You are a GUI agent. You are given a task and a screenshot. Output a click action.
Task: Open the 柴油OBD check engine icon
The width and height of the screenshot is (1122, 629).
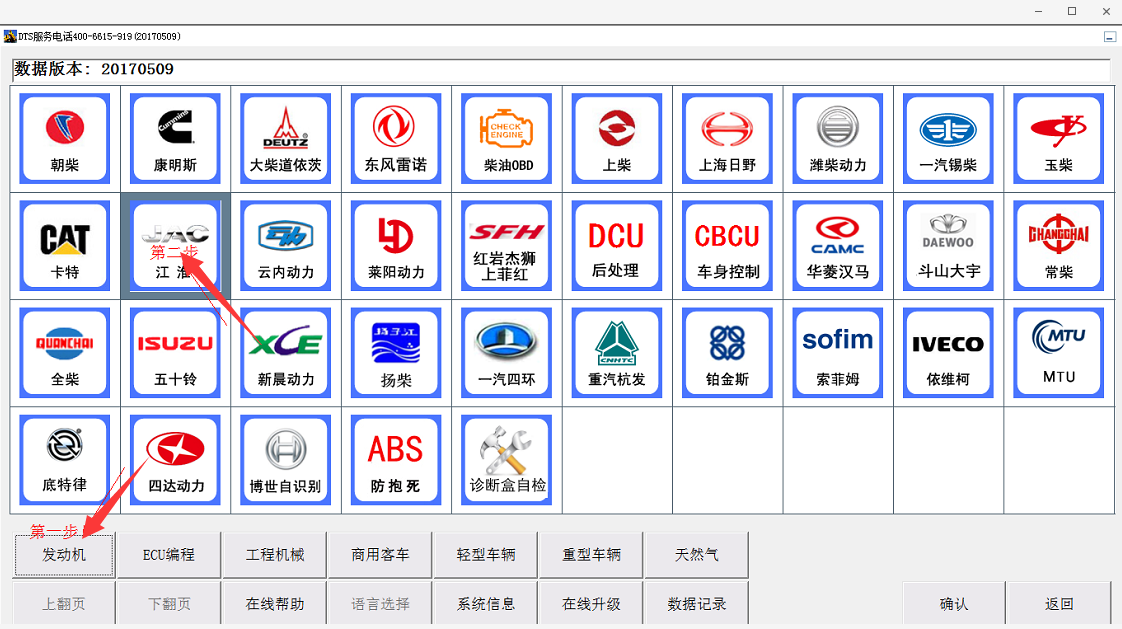[x=507, y=139]
